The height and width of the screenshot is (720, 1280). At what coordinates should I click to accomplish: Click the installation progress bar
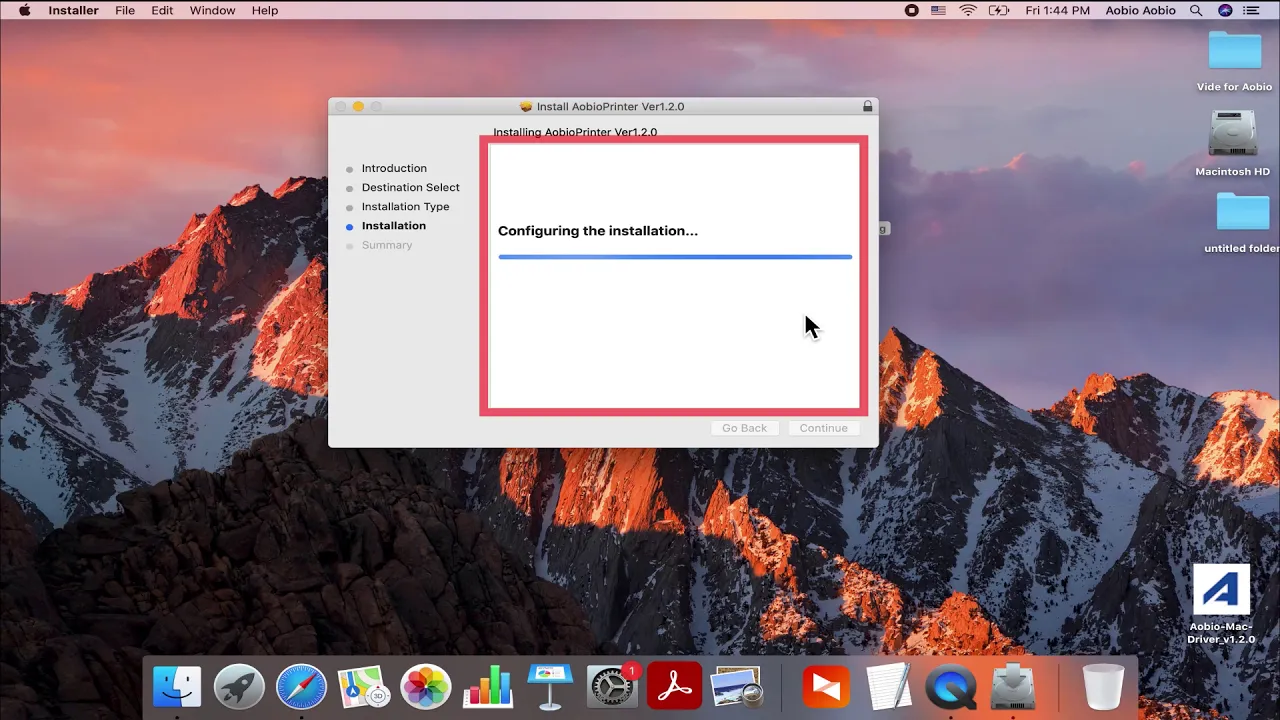coord(675,257)
